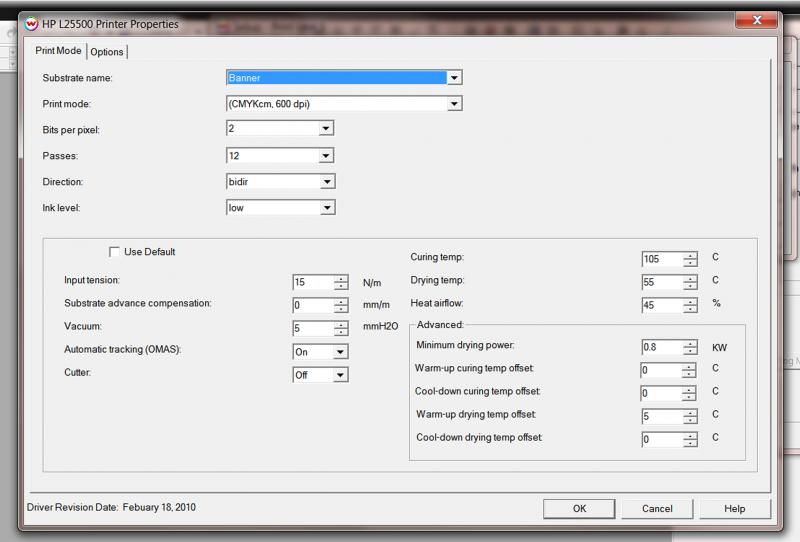The image size is (800, 542).
Task: Click the Curing temp value field
Action: click(x=662, y=259)
